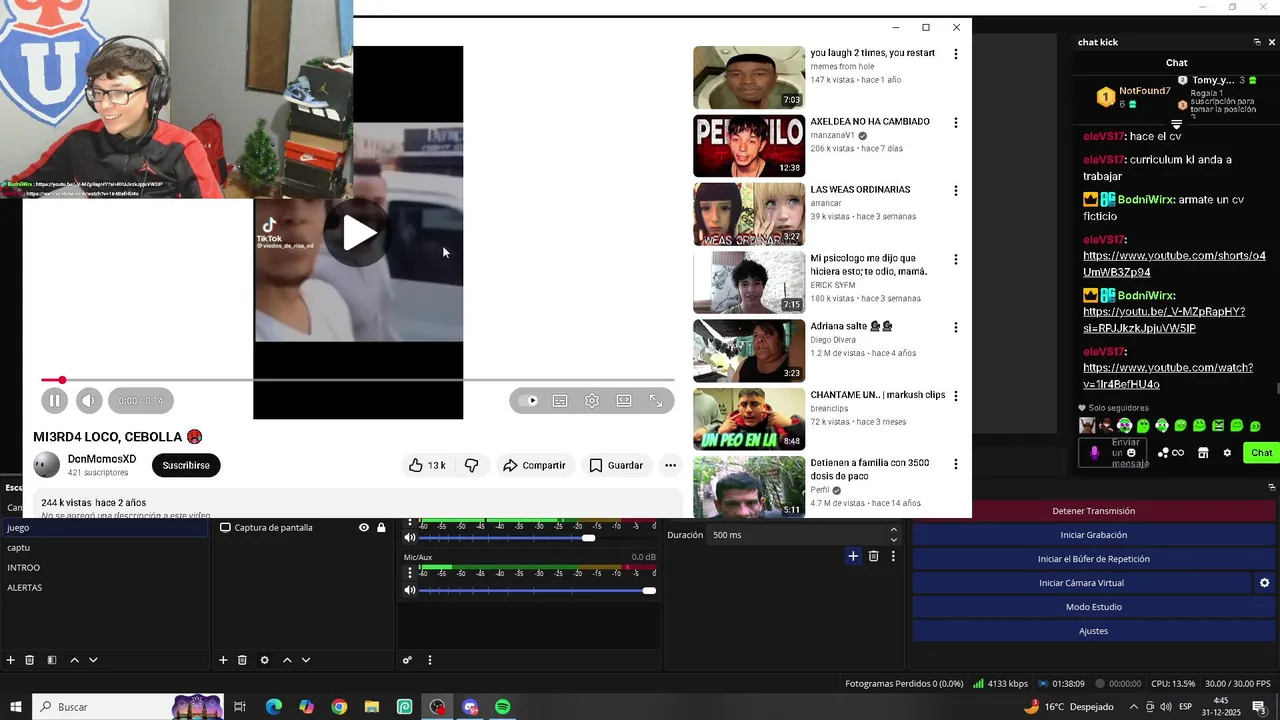Viewport: 1280px width, 720px height.
Task: Toggle subtitles in the YouTube player
Action: click(560, 401)
